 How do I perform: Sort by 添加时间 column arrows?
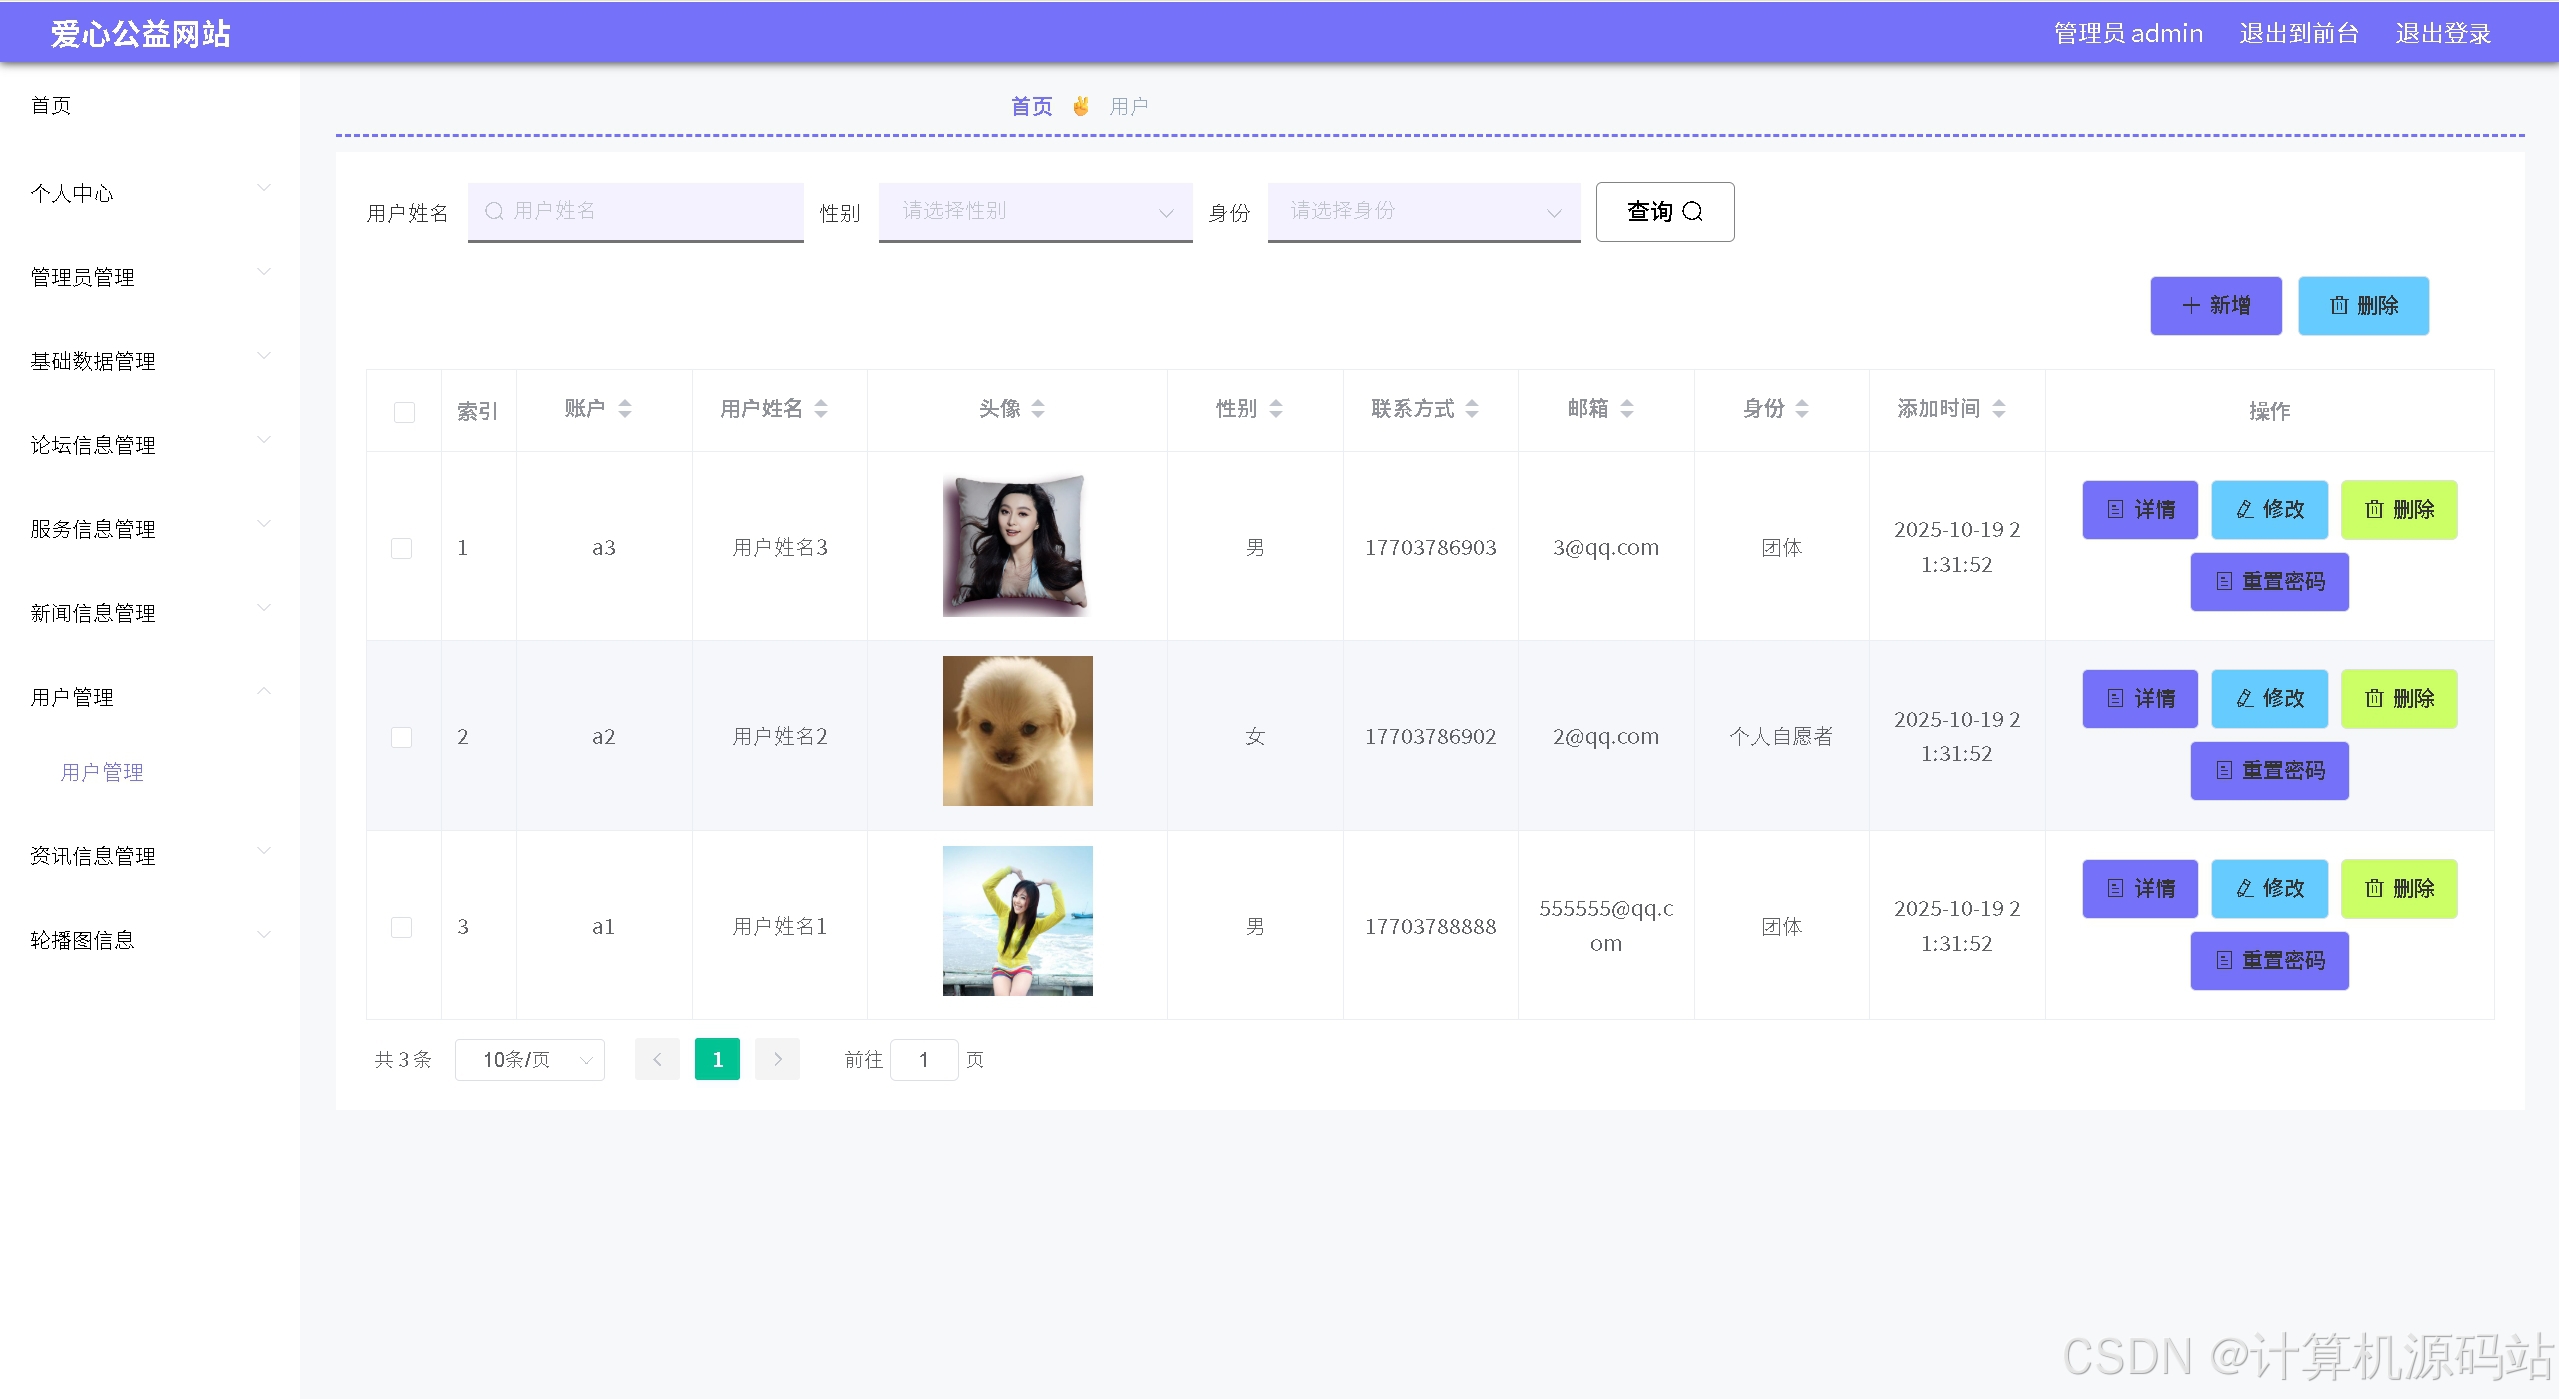point(1999,408)
